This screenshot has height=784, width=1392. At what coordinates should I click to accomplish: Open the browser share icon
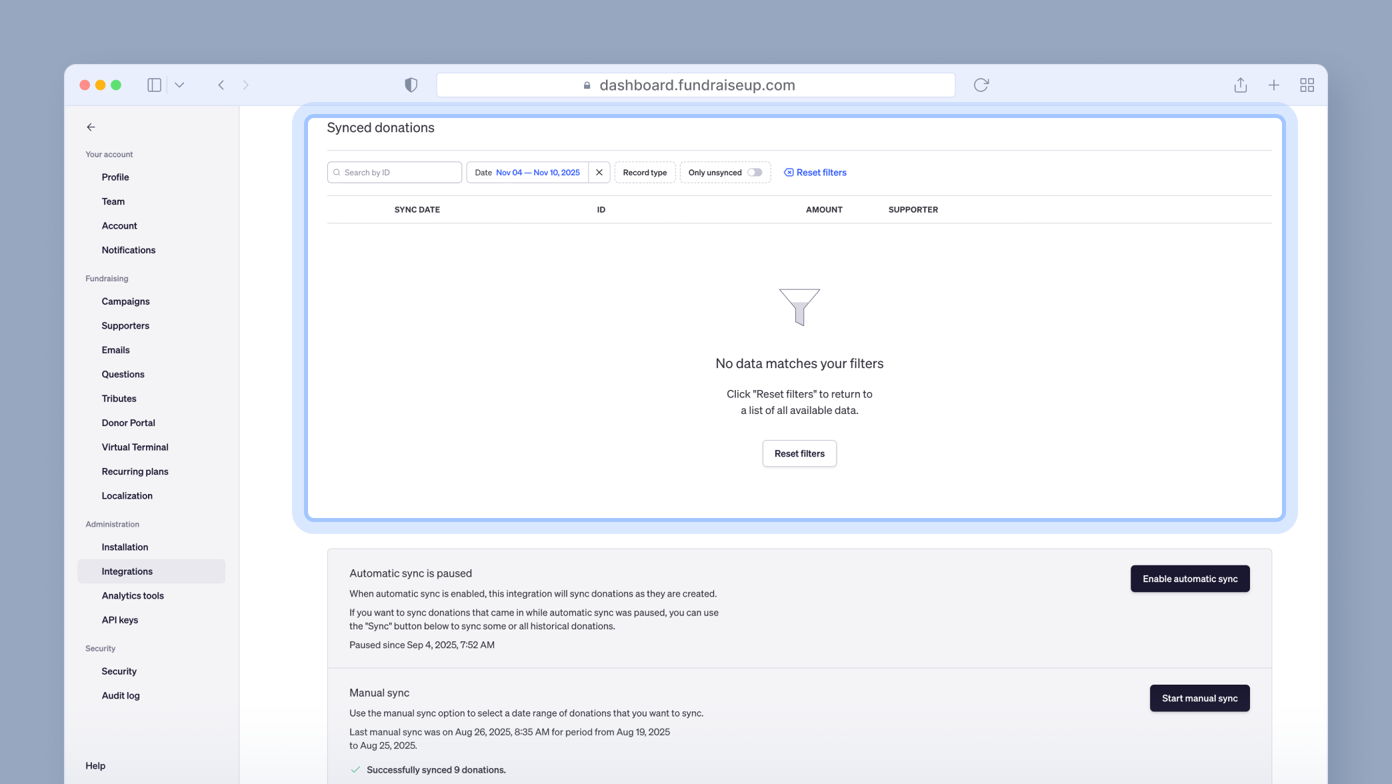(x=1240, y=85)
